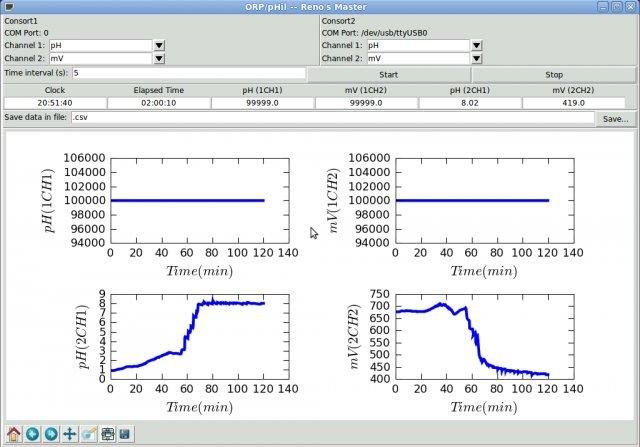Image resolution: width=640 pixels, height=447 pixels.
Task: Focus the Time interval (s) field
Action: (189, 73)
